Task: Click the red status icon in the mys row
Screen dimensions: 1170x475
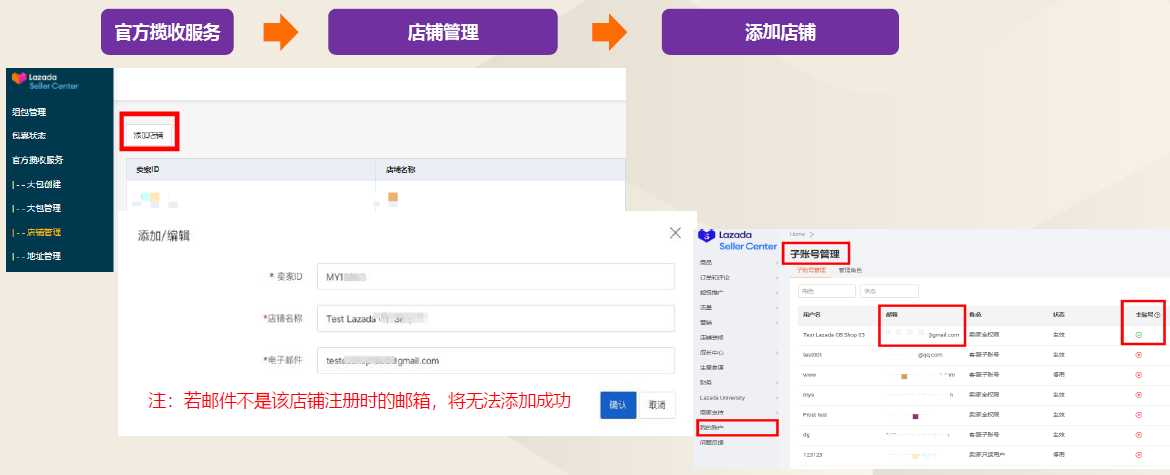Action: click(x=1139, y=394)
